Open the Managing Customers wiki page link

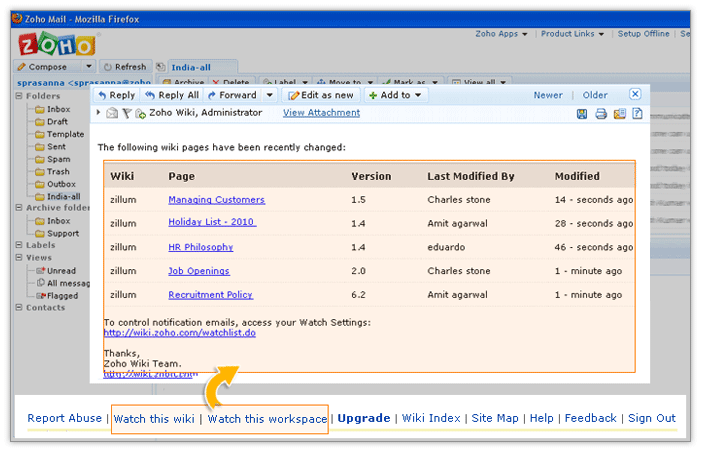pyautogui.click(x=216, y=200)
